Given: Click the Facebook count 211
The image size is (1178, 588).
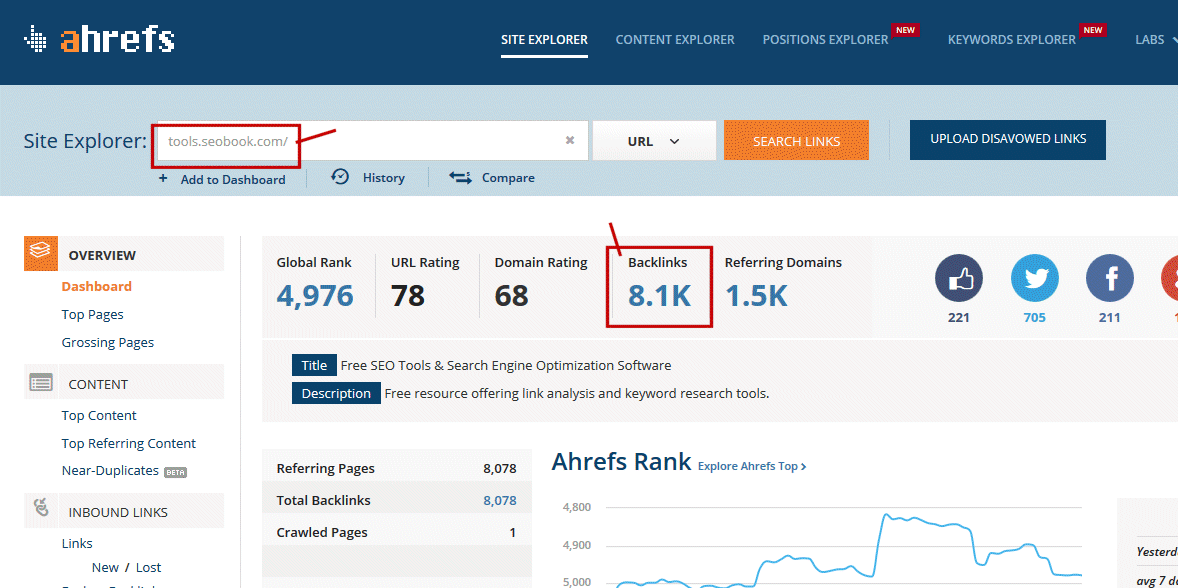Looking at the screenshot, I should pyautogui.click(x=1110, y=318).
